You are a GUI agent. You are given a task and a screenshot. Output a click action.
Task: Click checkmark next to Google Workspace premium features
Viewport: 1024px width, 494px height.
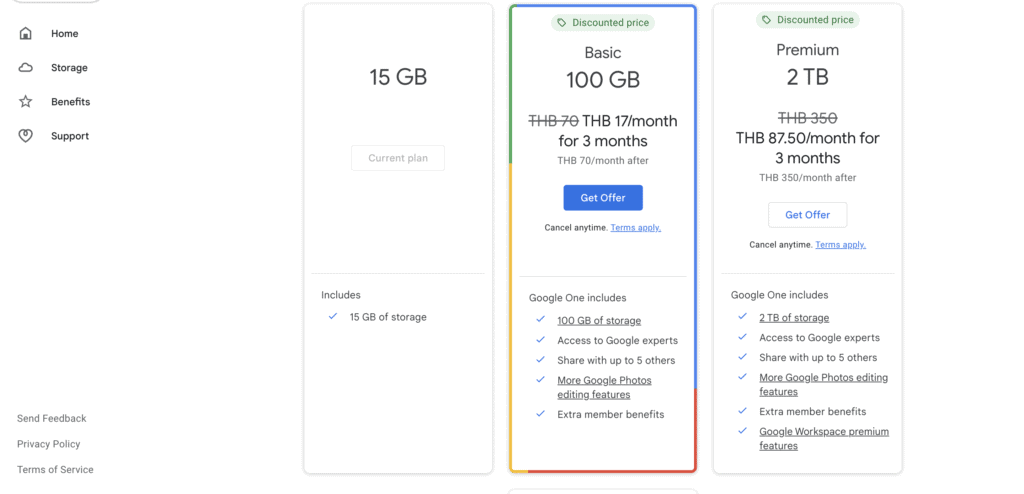click(743, 431)
